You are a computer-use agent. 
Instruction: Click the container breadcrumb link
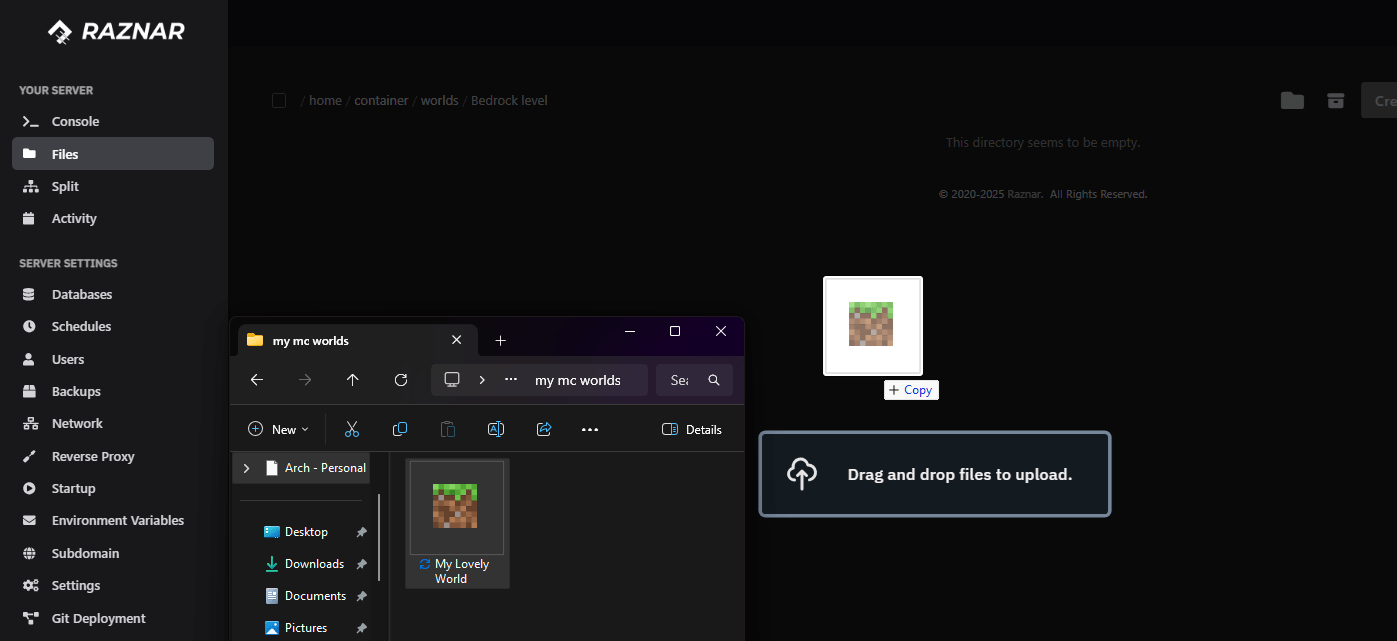381,100
